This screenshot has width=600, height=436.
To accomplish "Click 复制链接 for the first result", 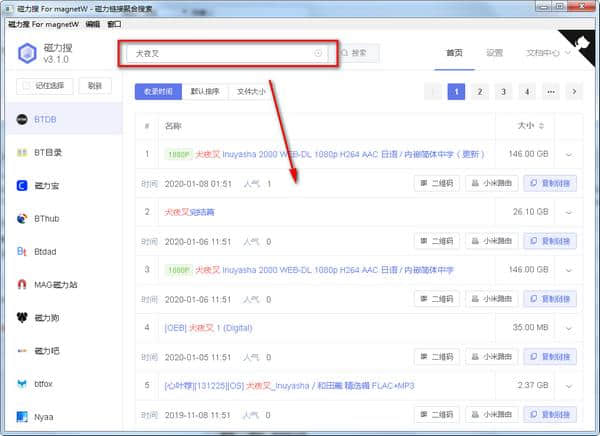I will (x=551, y=184).
